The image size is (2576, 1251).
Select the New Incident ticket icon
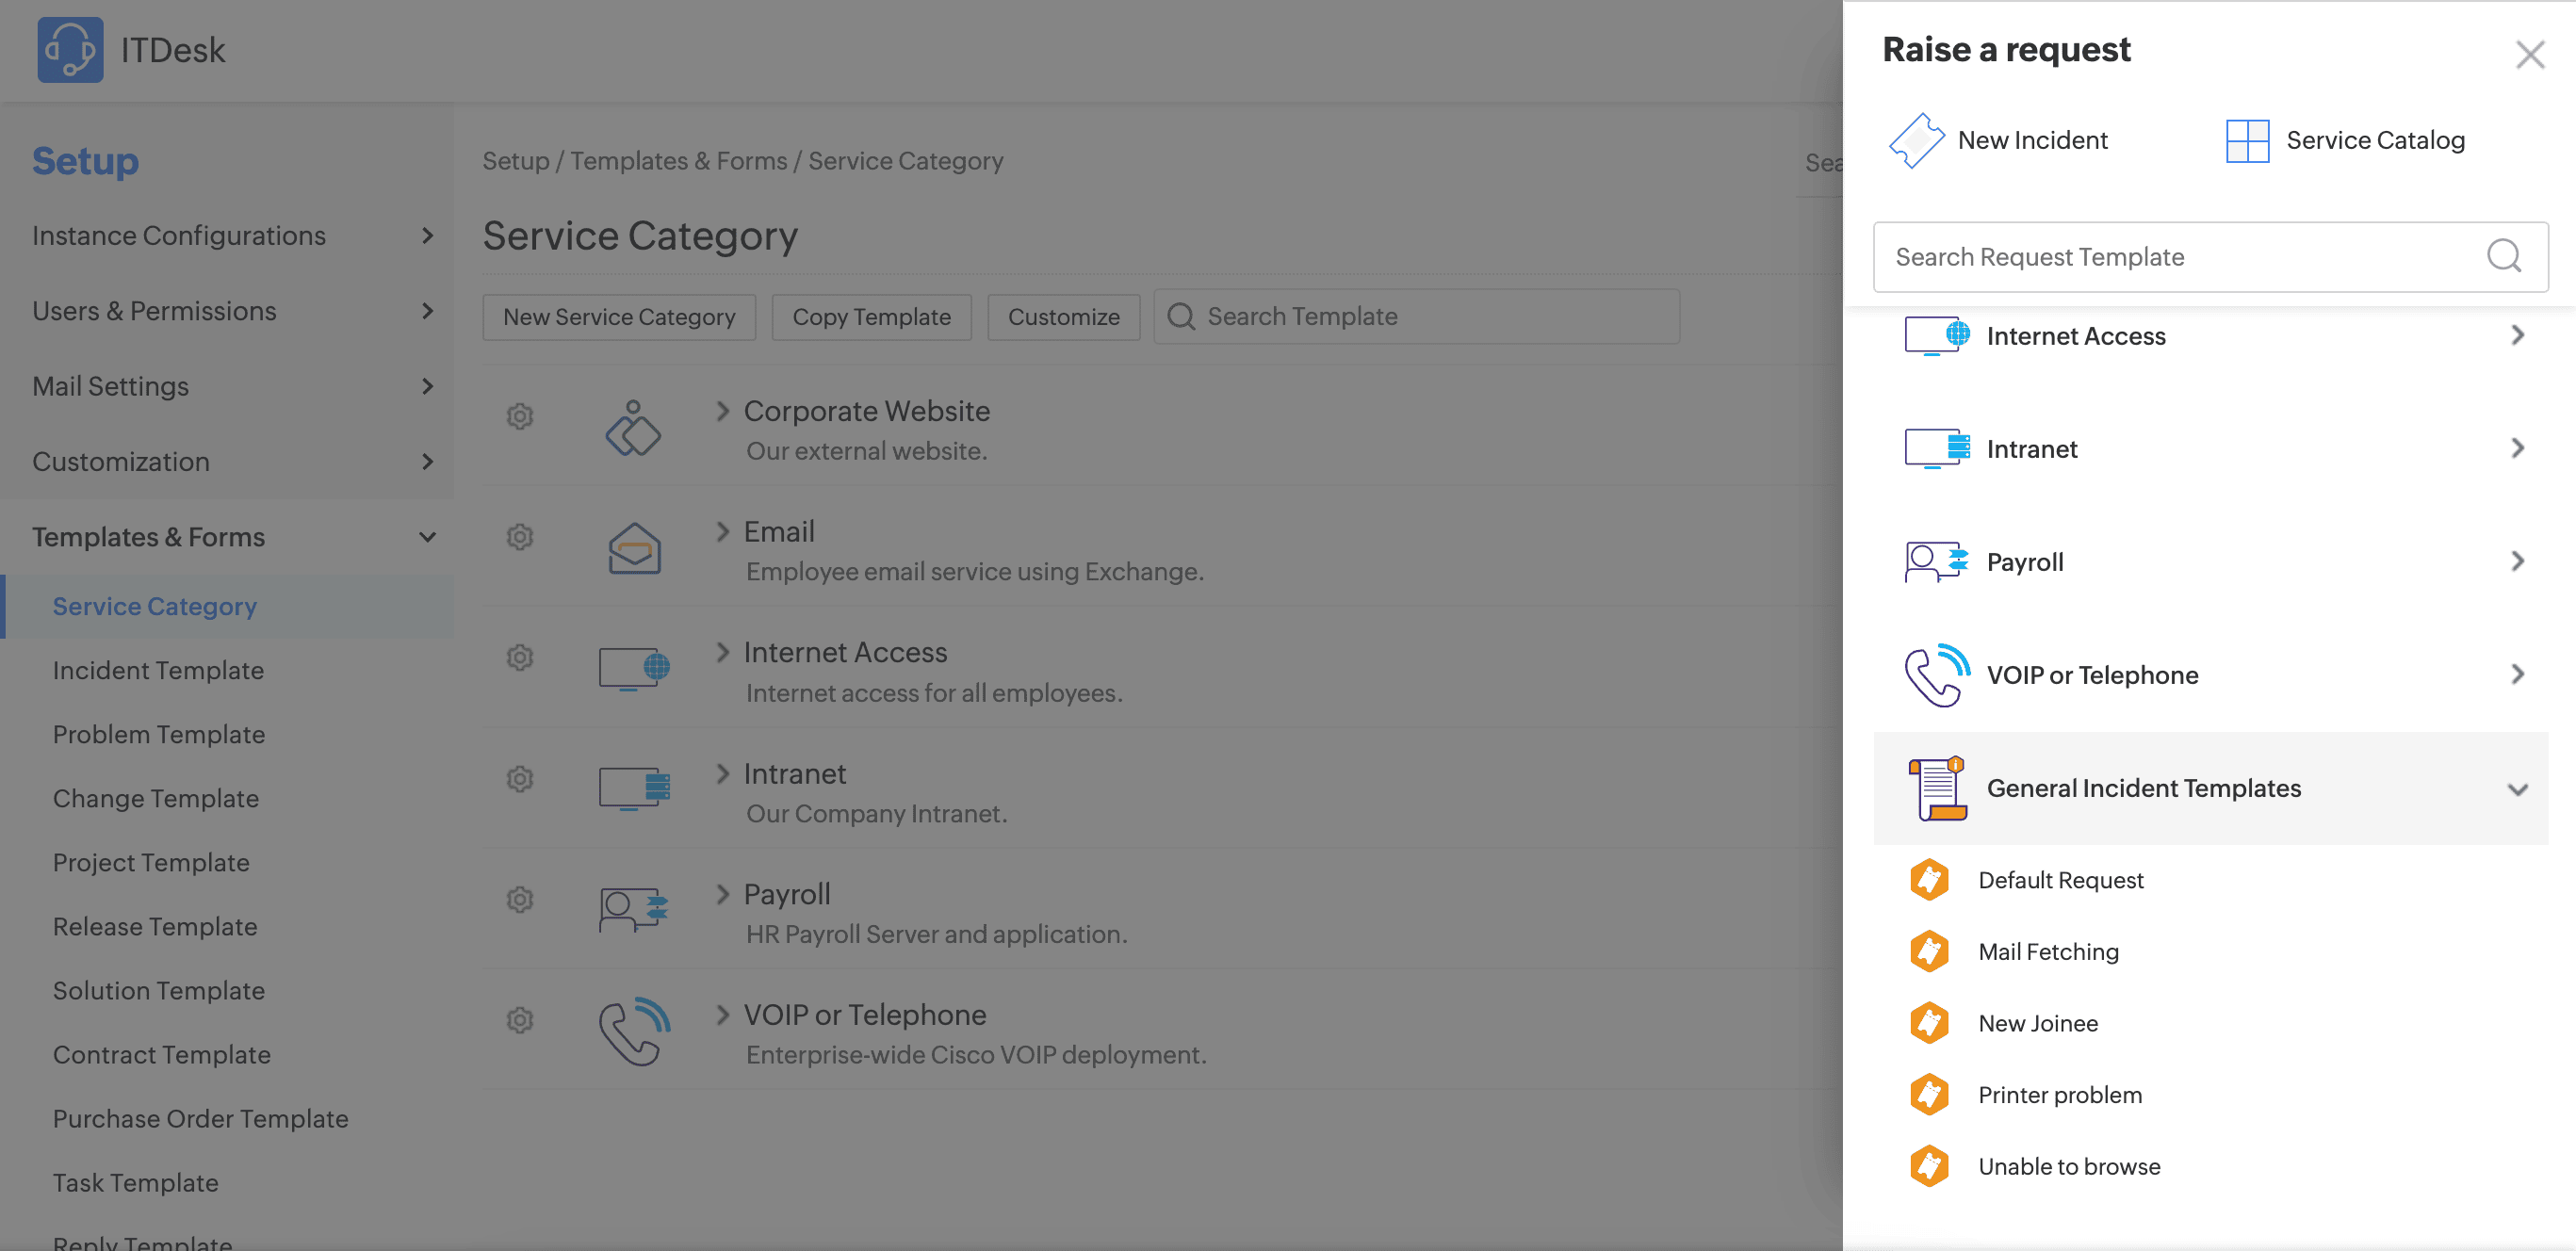[x=1916, y=140]
